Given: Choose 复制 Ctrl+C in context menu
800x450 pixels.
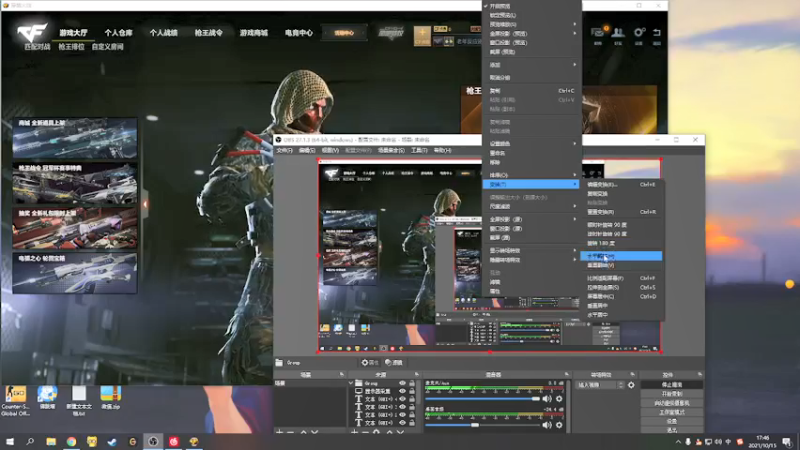Looking at the screenshot, I should click(x=531, y=91).
